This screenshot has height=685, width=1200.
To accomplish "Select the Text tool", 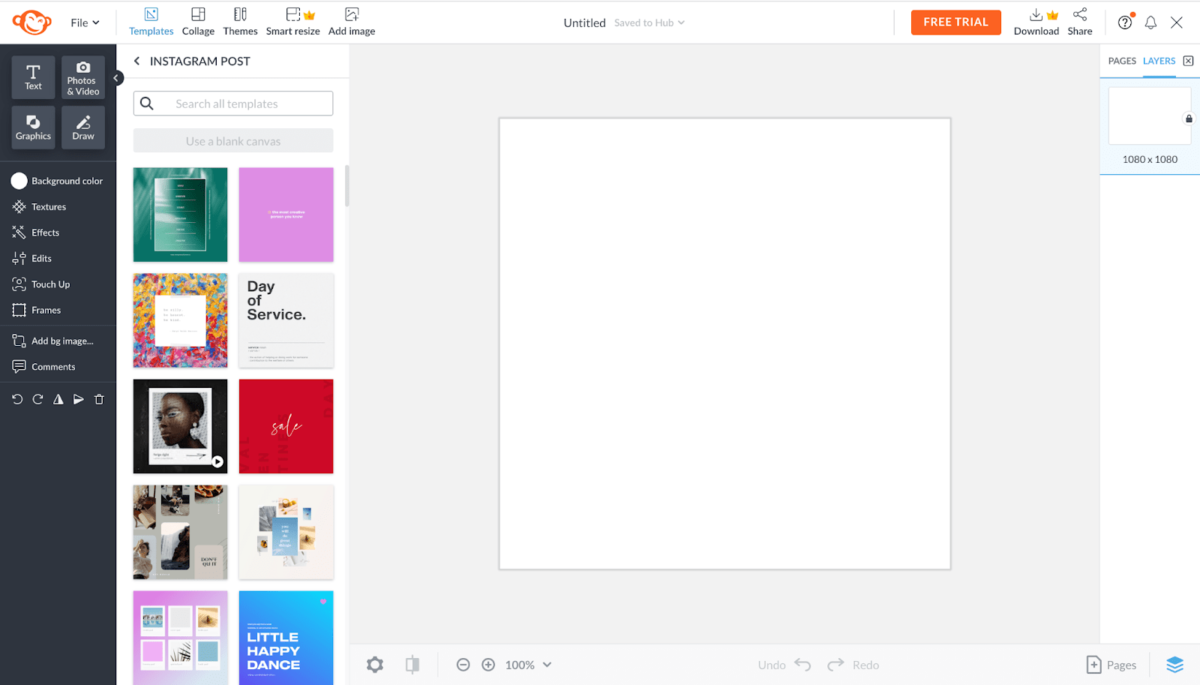I will point(33,76).
